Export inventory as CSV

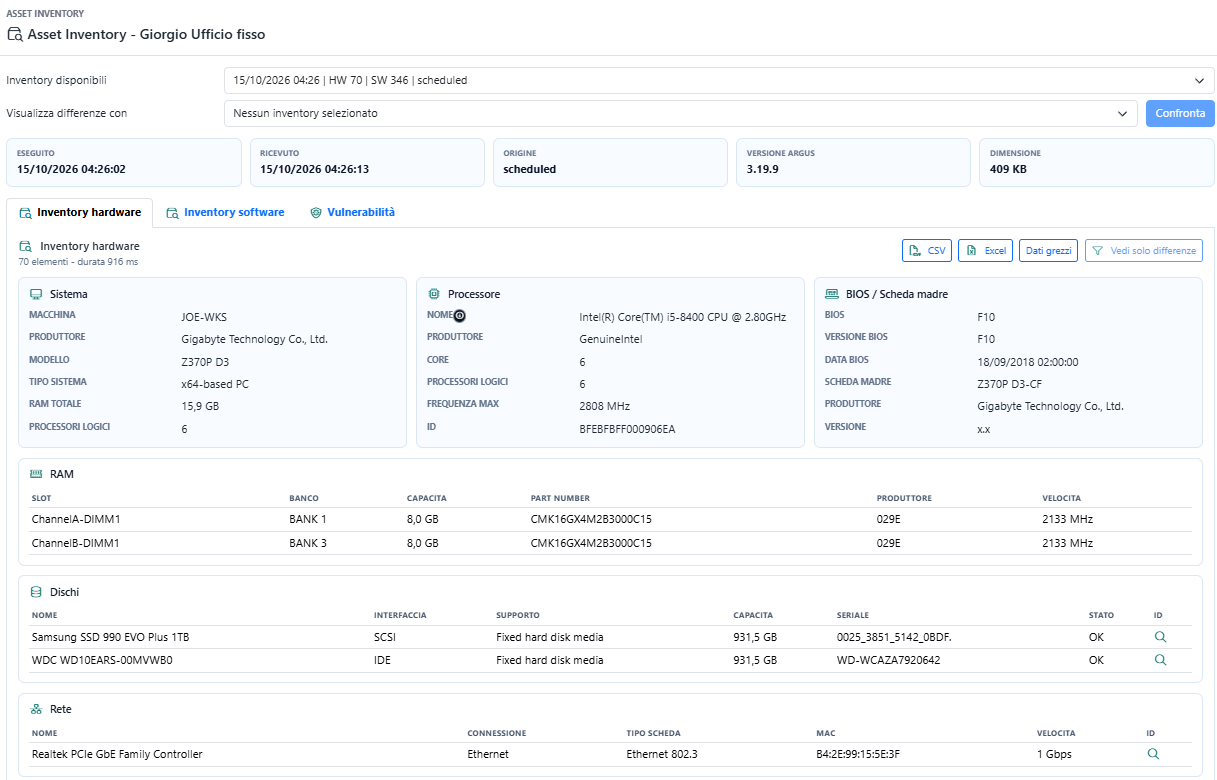tap(927, 251)
